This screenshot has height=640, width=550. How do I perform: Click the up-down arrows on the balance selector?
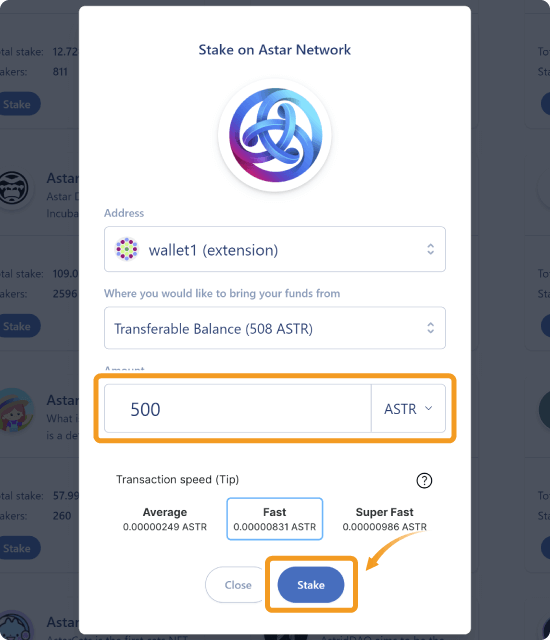tap(430, 328)
